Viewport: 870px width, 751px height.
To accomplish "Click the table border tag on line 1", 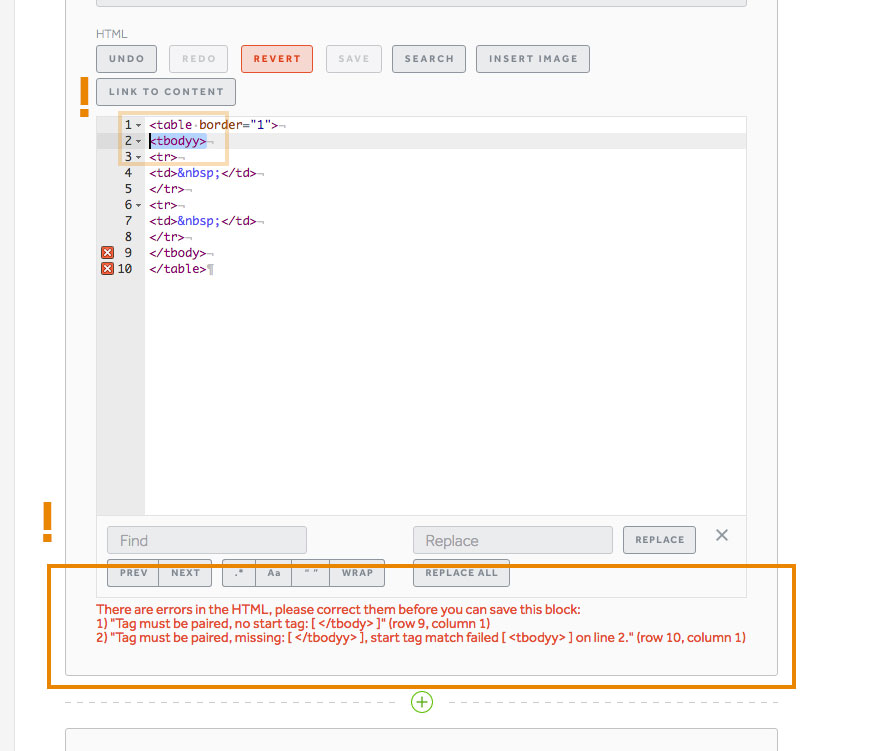I will coord(214,125).
